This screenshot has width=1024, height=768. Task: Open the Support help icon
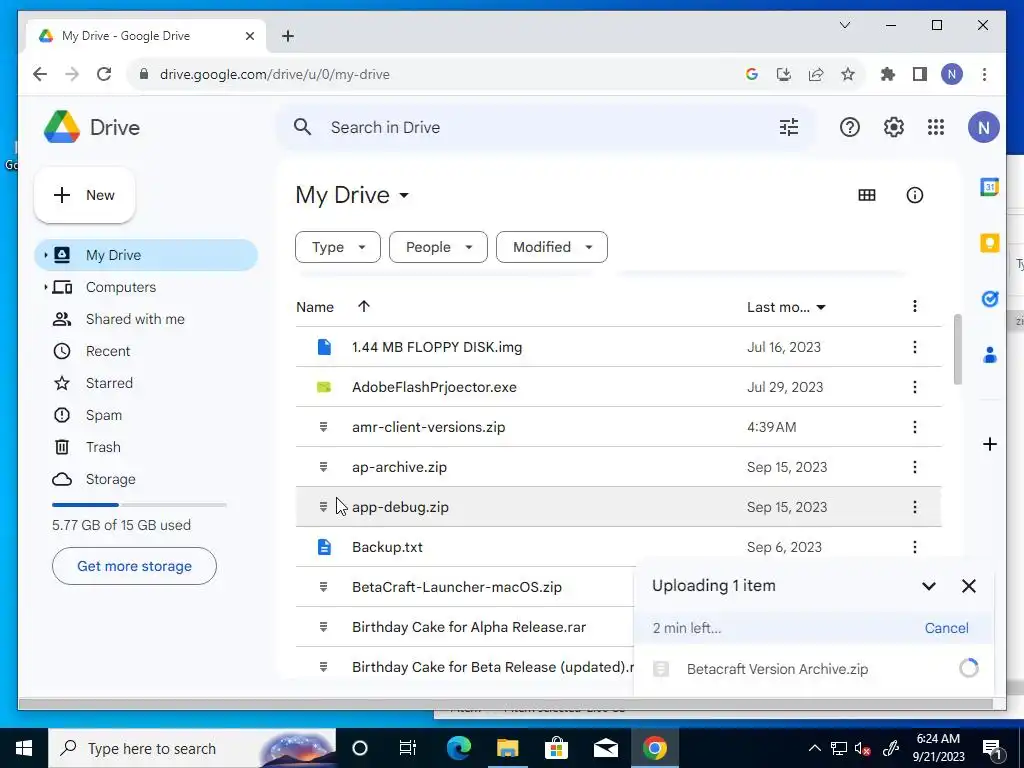[x=849, y=127]
